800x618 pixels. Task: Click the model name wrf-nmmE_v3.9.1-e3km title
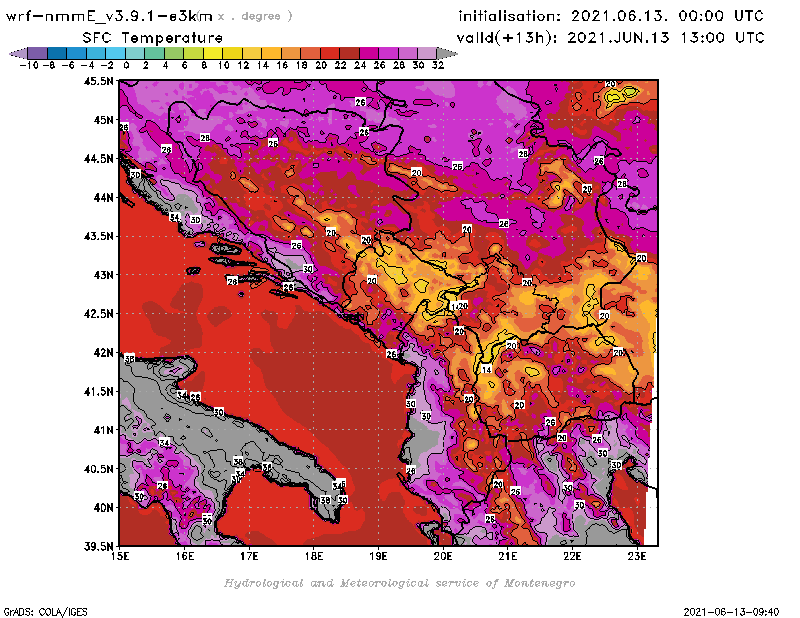[109, 16]
